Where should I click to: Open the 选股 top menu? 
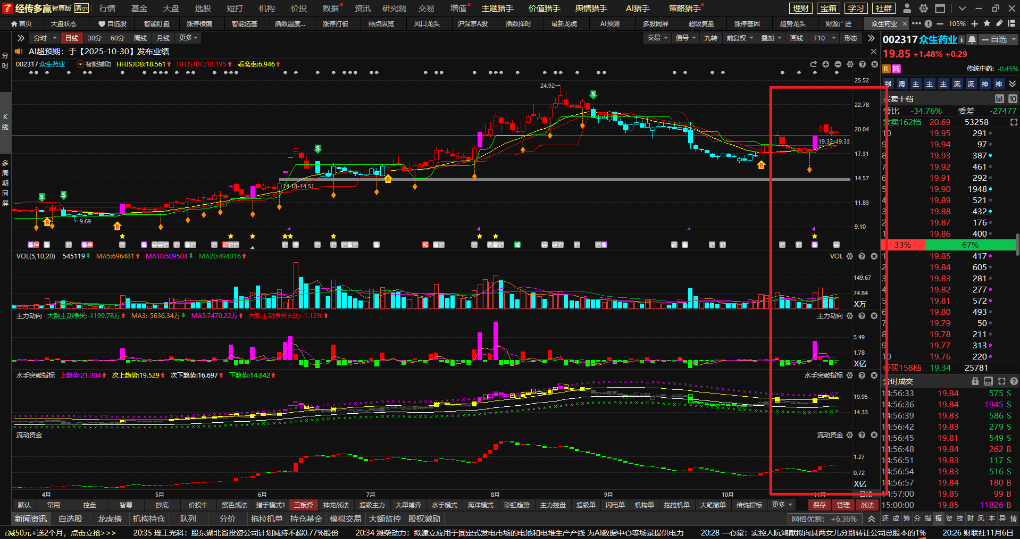click(205, 7)
